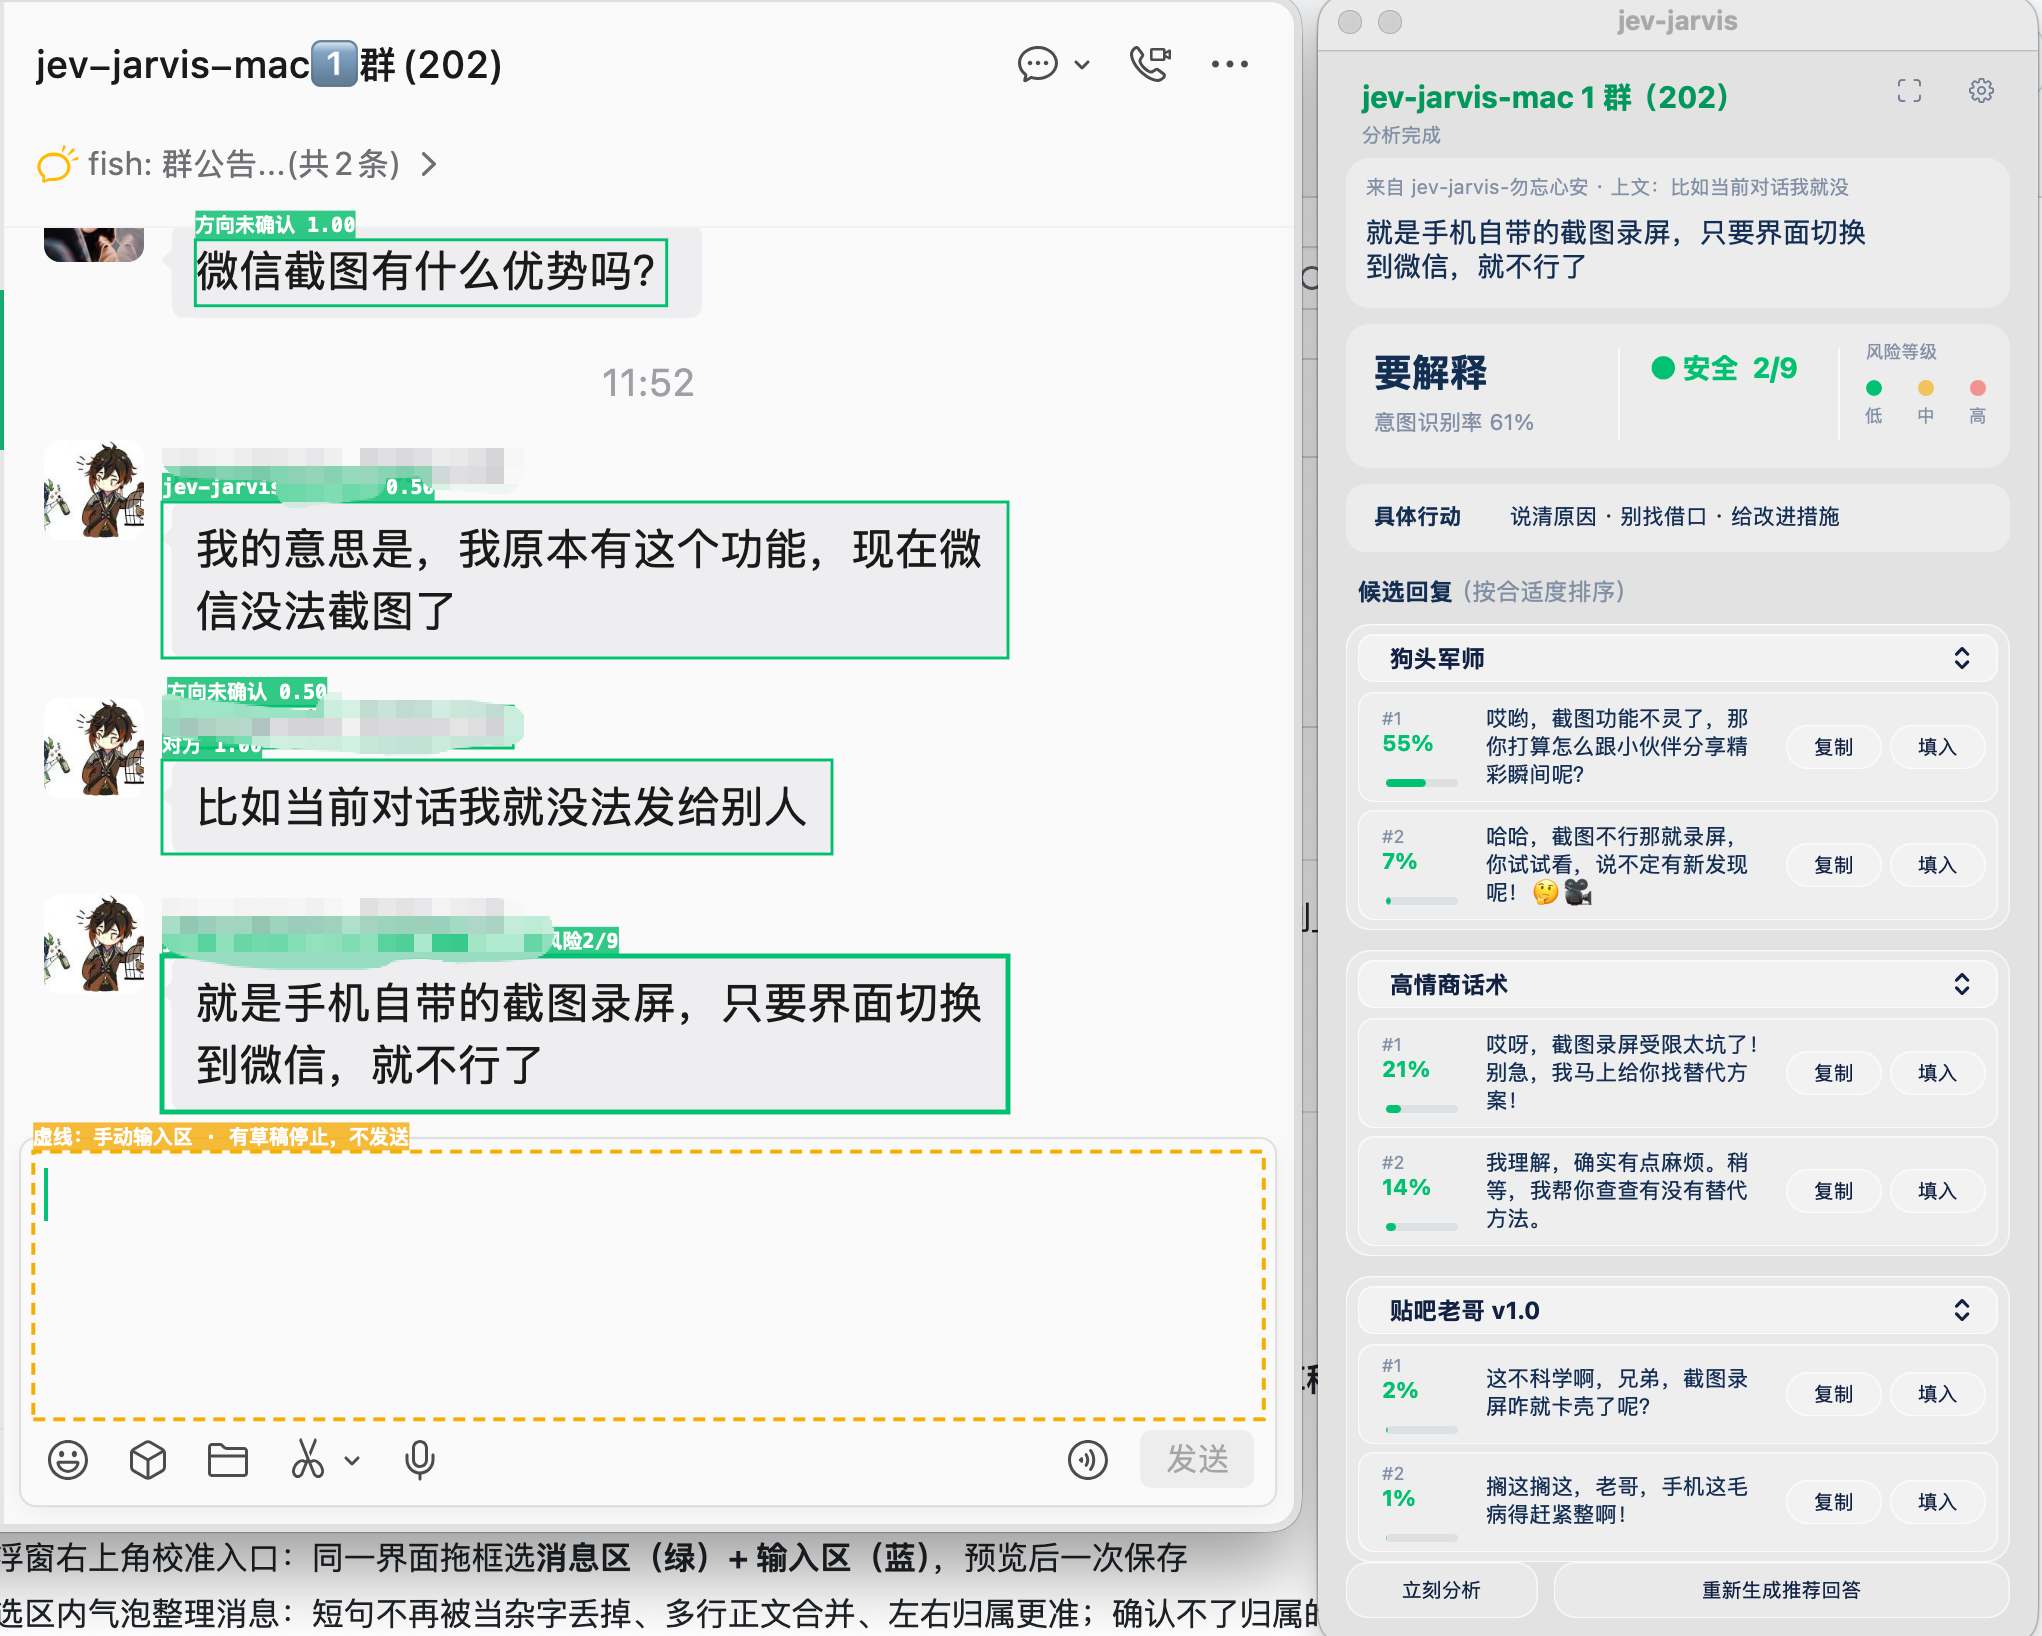Click the low risk green dot

tap(1874, 388)
